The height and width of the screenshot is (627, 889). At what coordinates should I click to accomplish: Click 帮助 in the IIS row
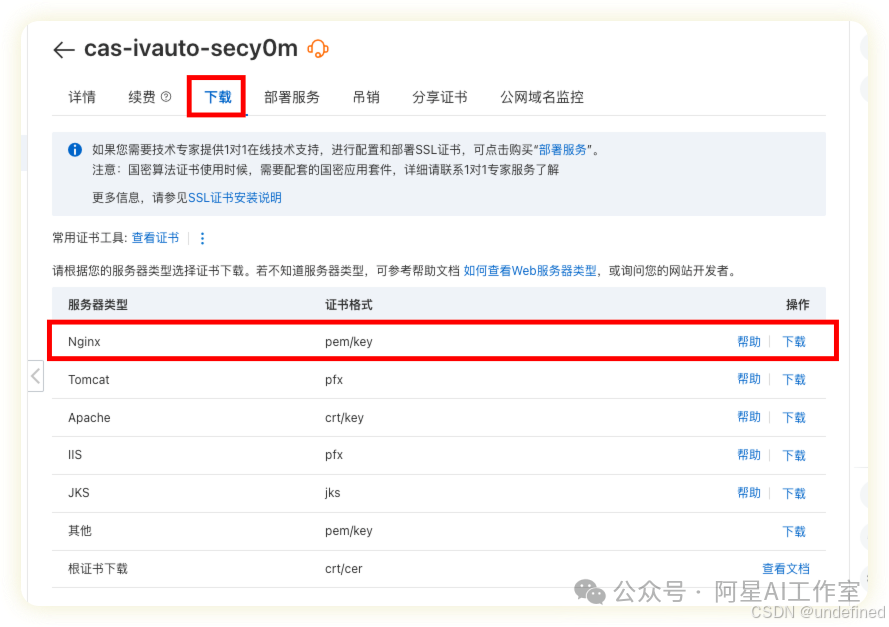749,455
